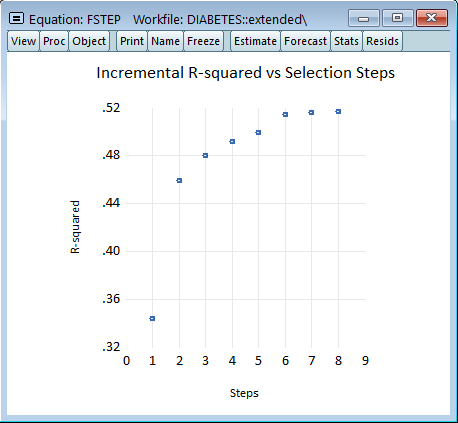Select the data point at step 7
The width and height of the screenshot is (458, 423).
[x=311, y=113]
